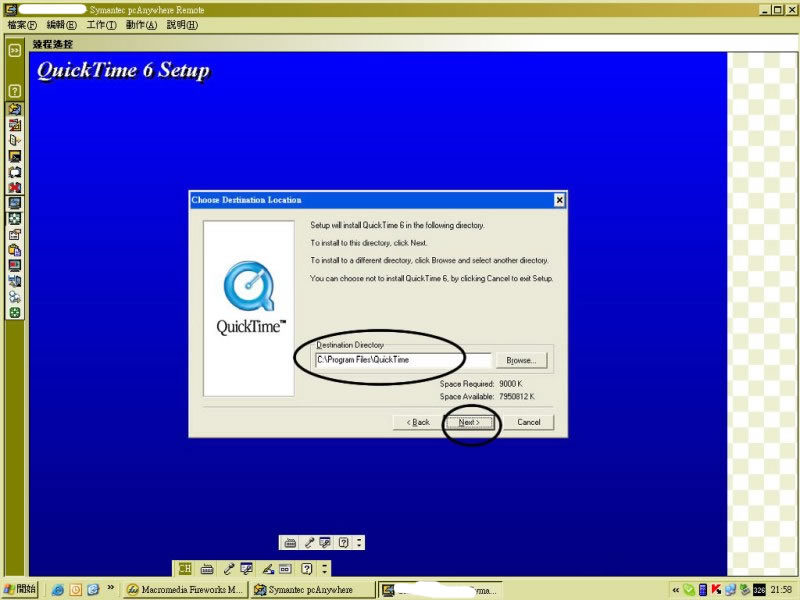The height and width of the screenshot is (600, 800).
Task: Click the microphone icon on the lower language bar
Action: 228,569
